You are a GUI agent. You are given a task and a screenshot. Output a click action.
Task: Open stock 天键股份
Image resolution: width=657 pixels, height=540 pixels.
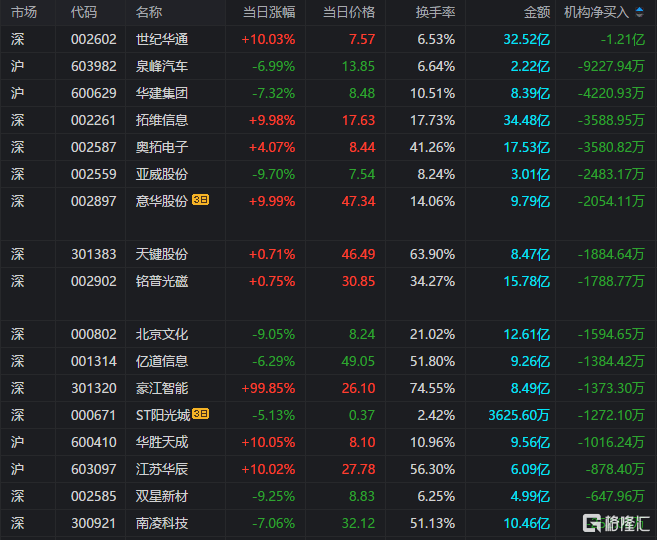162,254
